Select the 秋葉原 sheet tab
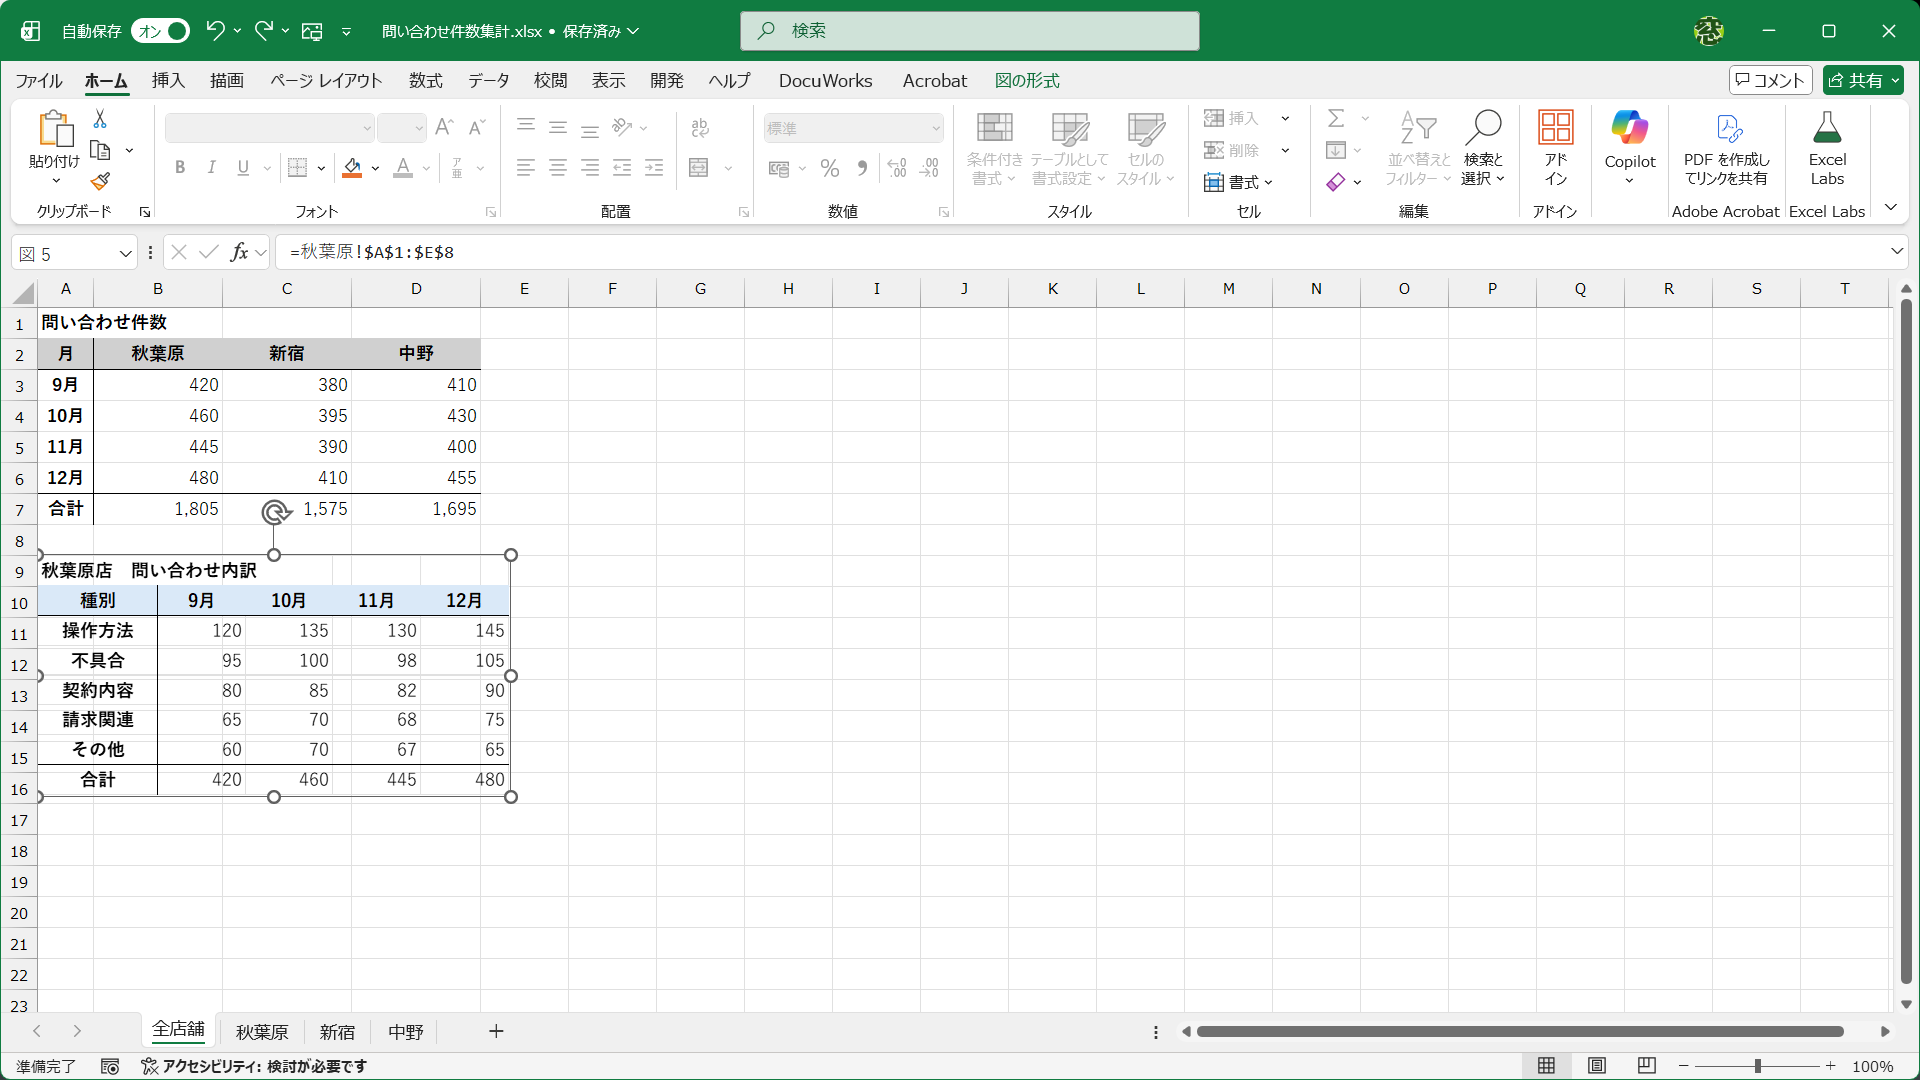1920x1080 pixels. tap(261, 1031)
